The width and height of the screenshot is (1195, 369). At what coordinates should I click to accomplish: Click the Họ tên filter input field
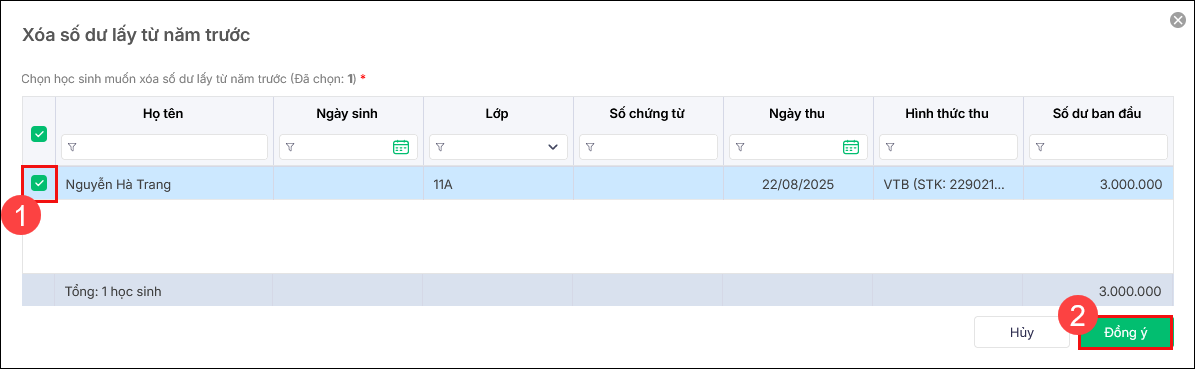(x=164, y=147)
